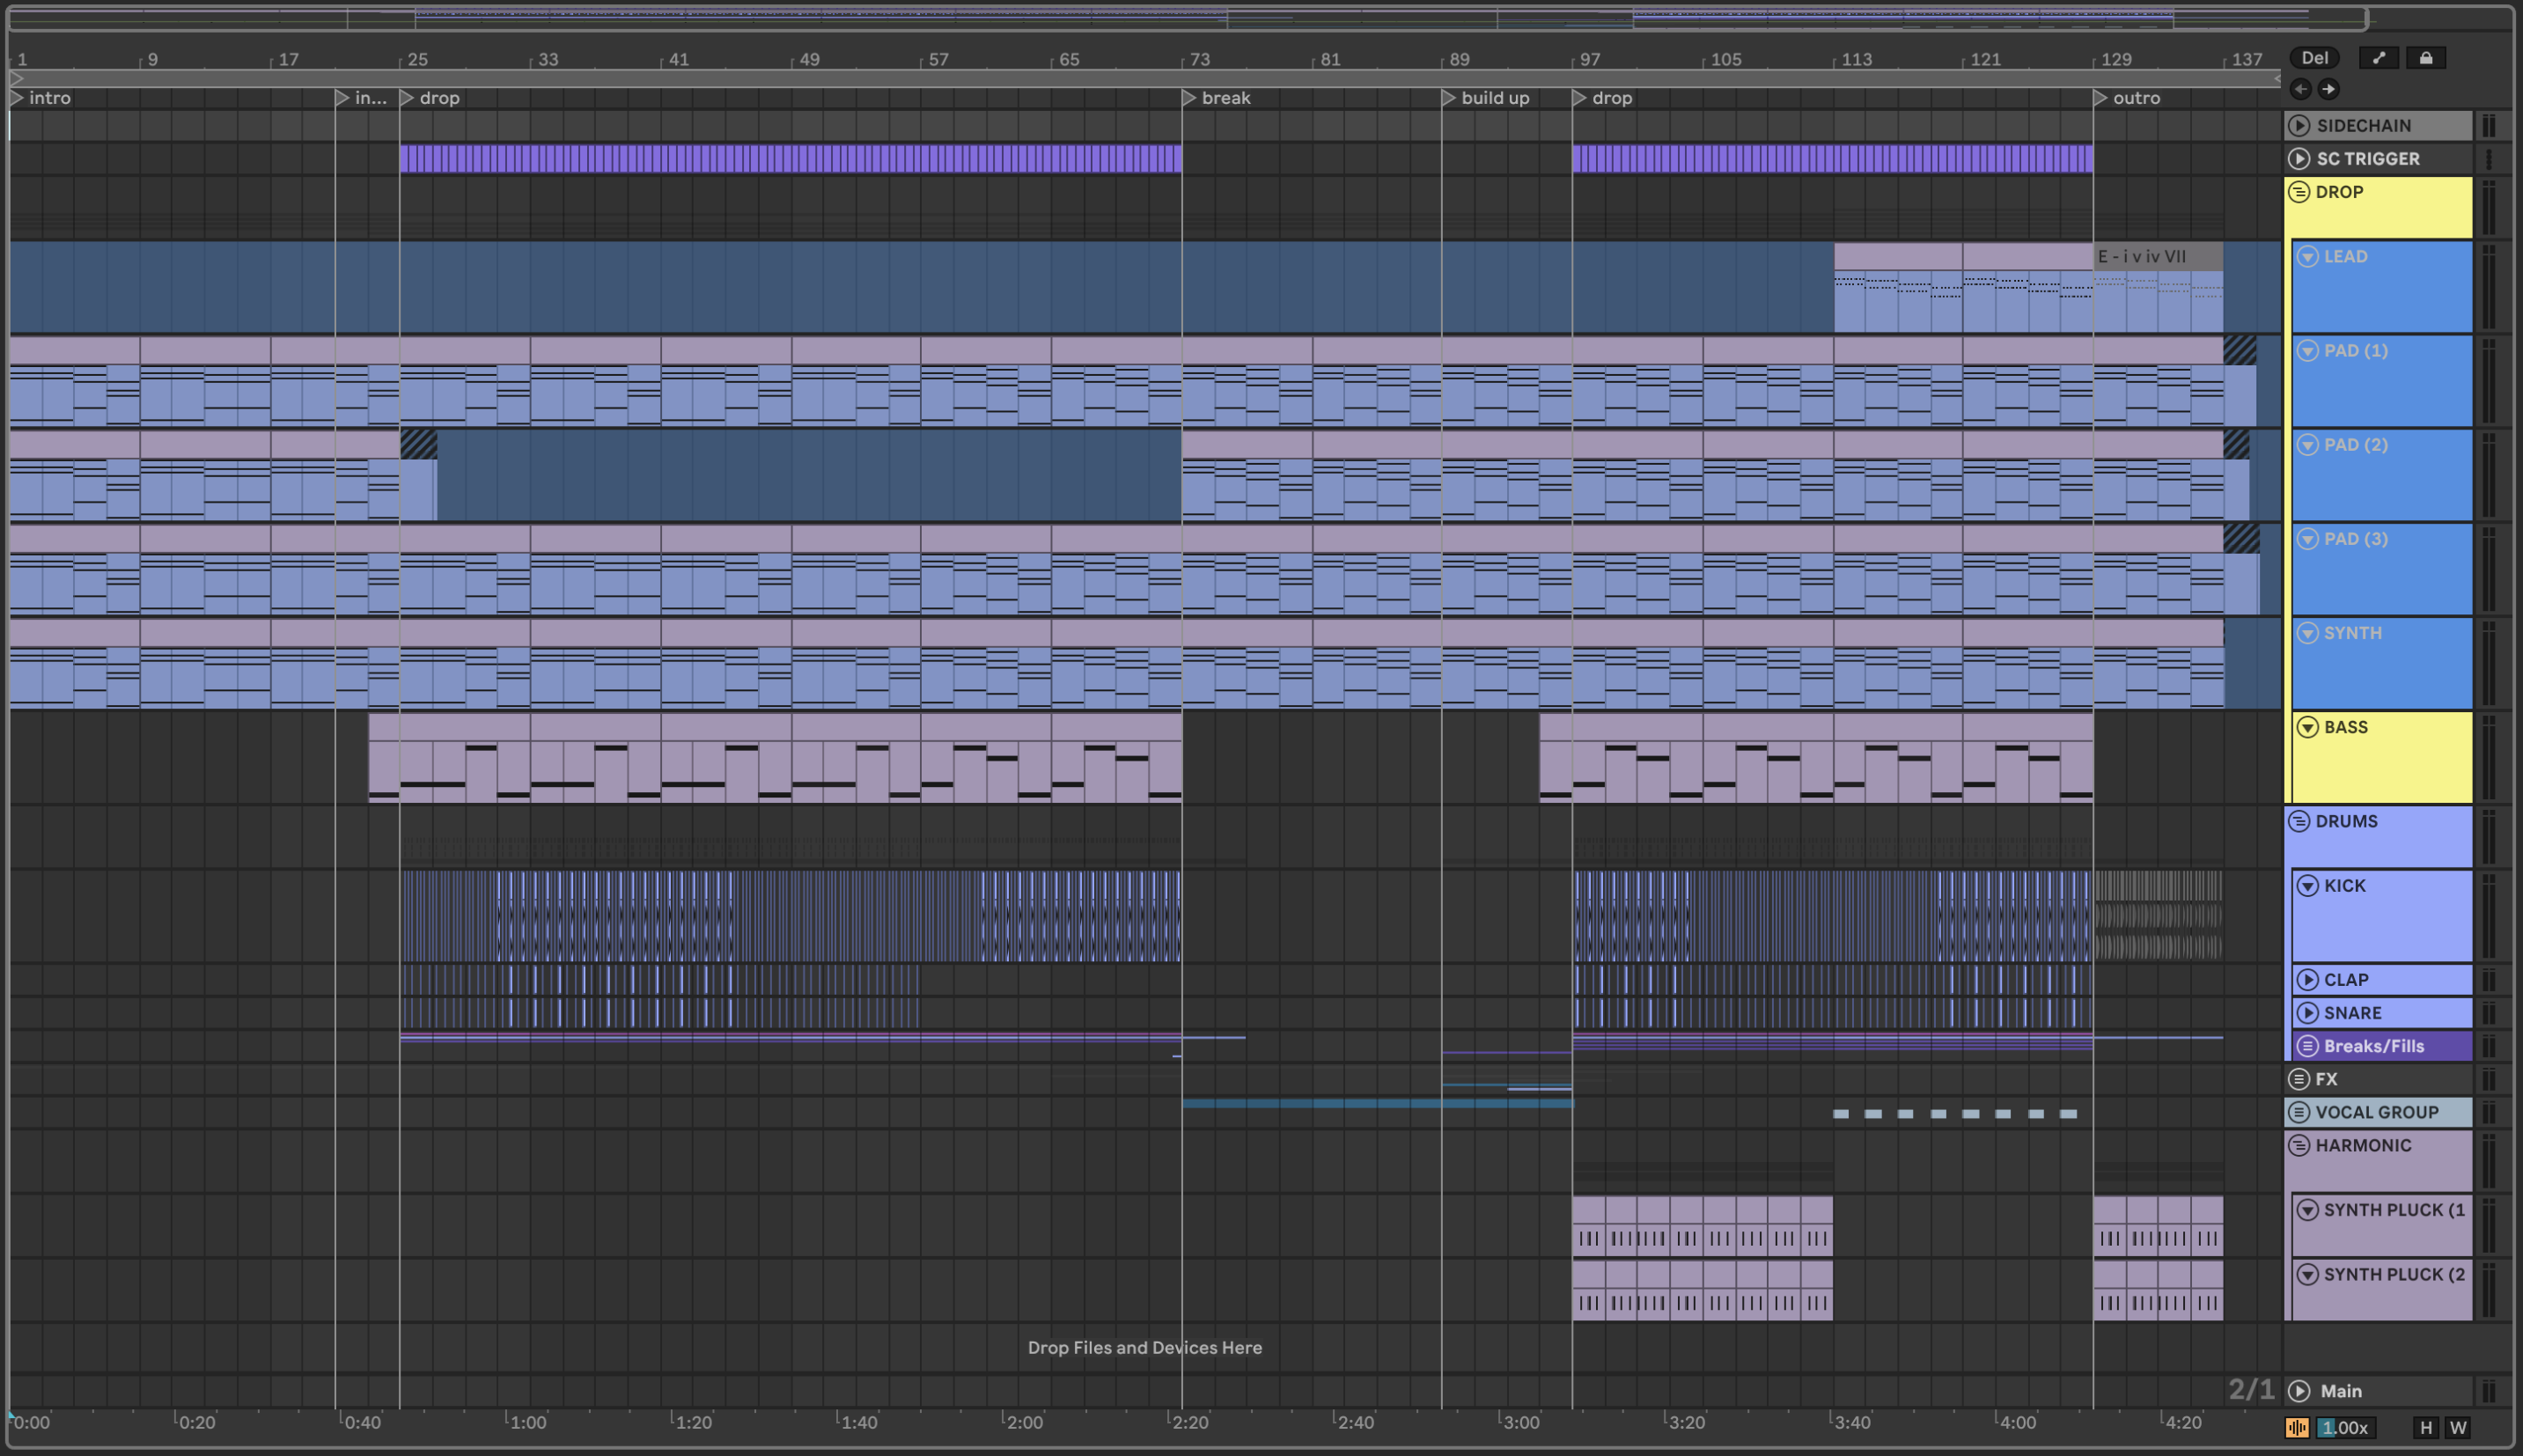The width and height of the screenshot is (2523, 1456).
Task: Toggle the optimize width W button
Action: (x=2457, y=1428)
